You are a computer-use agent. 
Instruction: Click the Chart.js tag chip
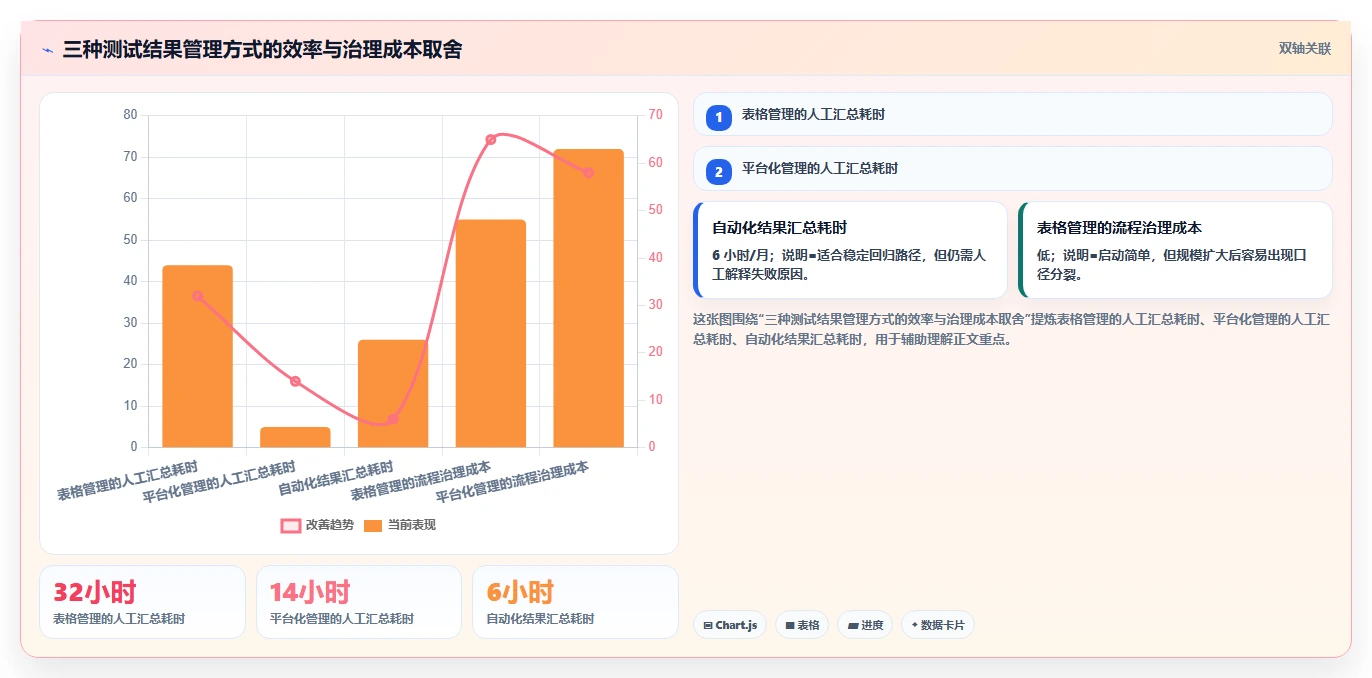(730, 625)
